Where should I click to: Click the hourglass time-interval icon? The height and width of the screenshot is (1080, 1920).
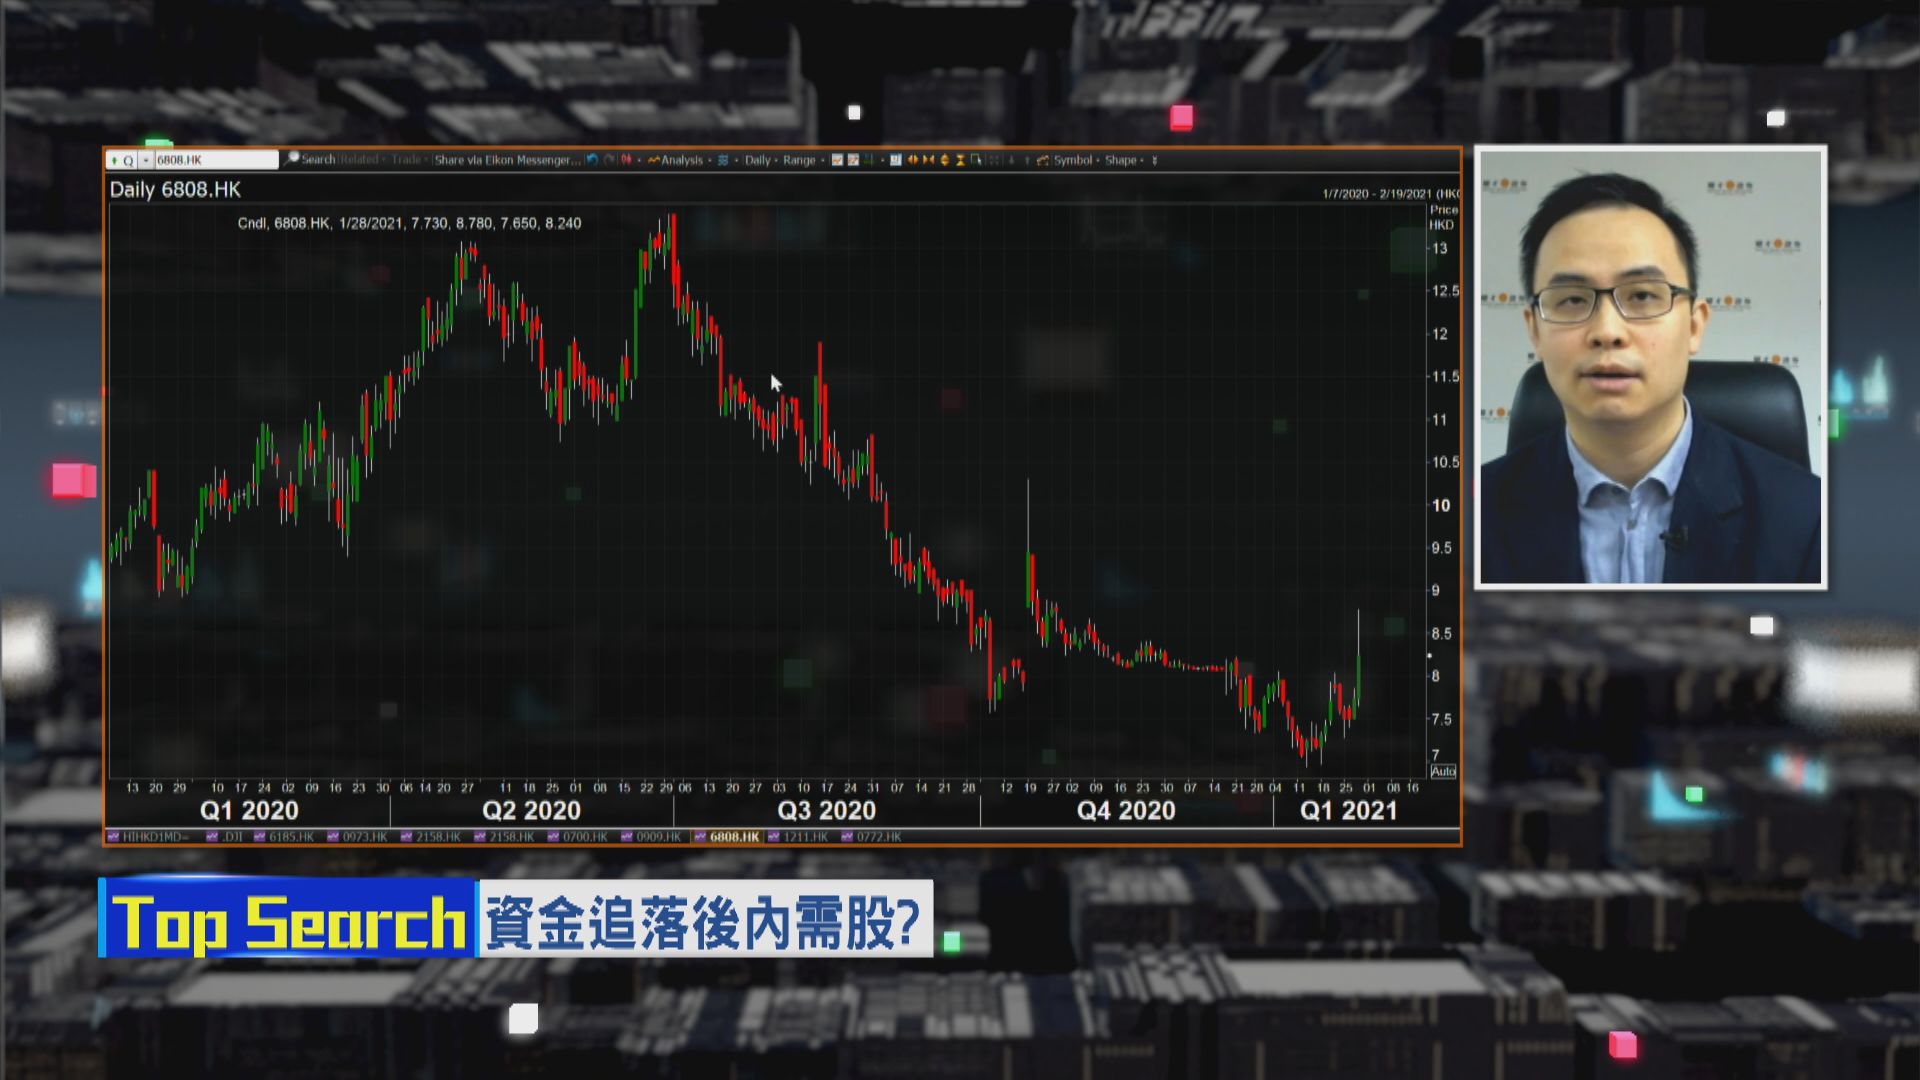coord(960,160)
